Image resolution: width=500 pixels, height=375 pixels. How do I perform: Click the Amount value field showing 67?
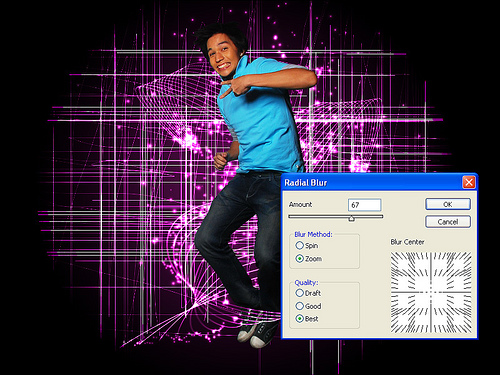tap(365, 205)
